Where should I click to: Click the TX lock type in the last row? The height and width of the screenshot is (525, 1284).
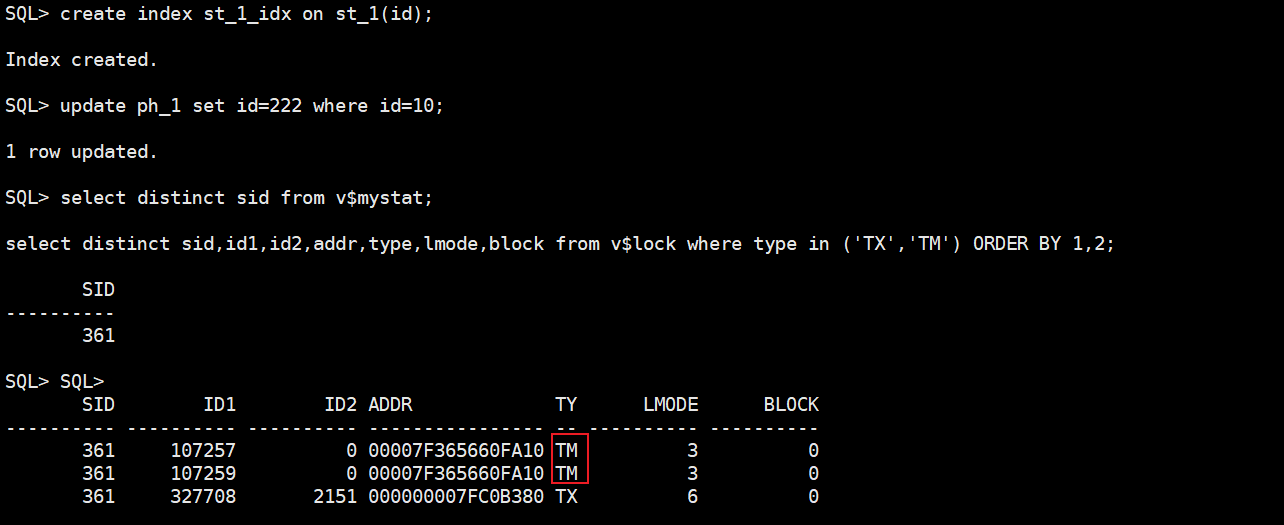point(566,496)
